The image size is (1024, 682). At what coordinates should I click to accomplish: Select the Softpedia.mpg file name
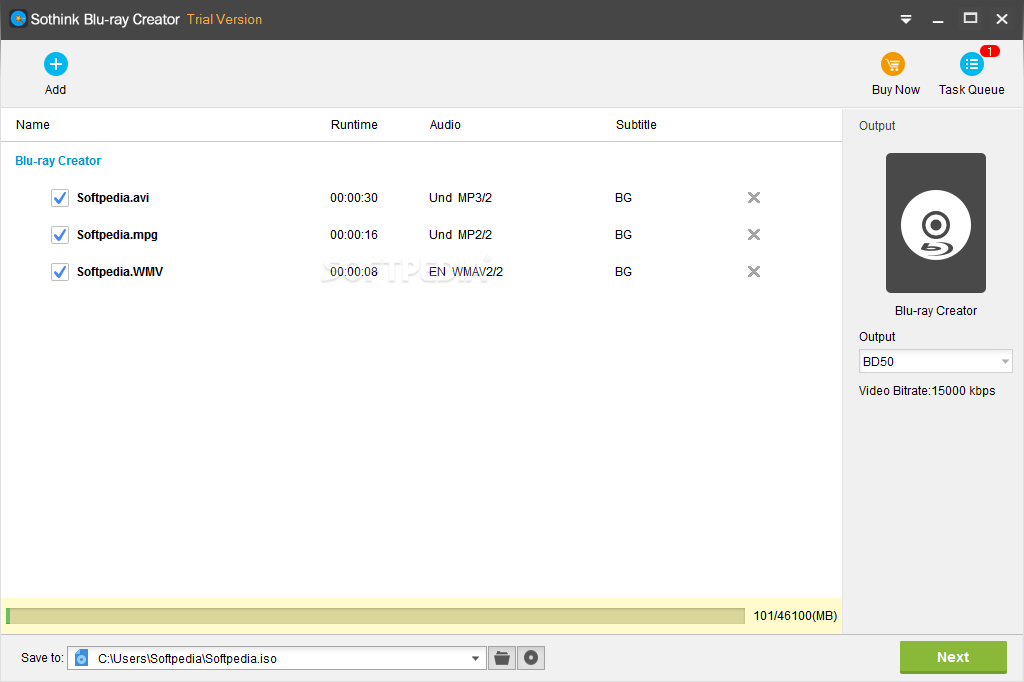117,235
